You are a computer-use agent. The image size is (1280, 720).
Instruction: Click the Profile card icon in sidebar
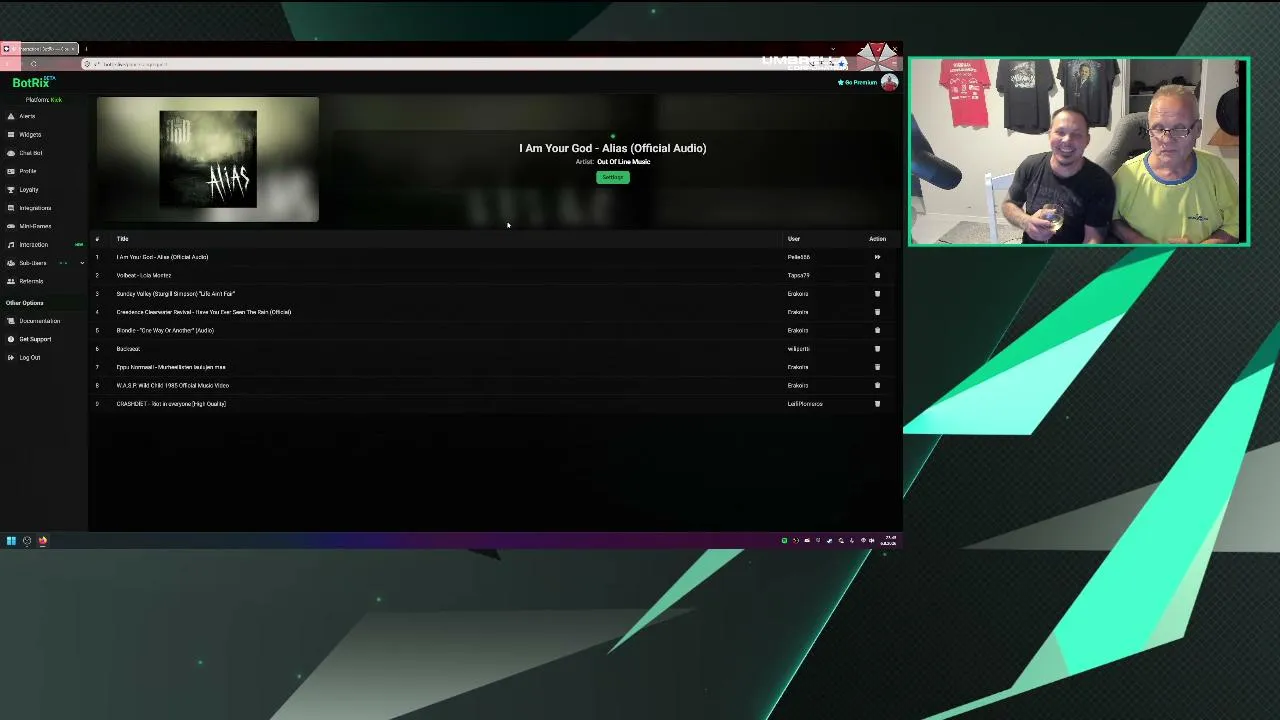(x=11, y=171)
